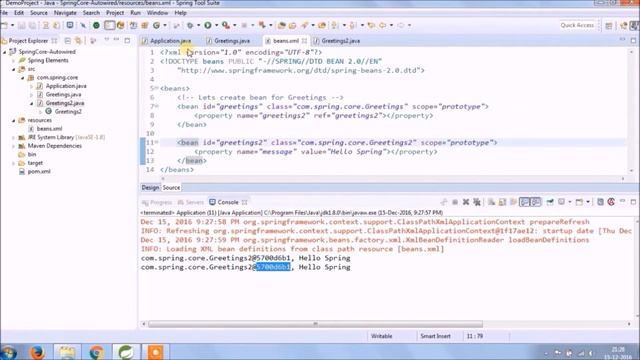Viewport: 640px width, 360px height.
Task: Toggle the Word Wrap console button
Action: point(513,202)
